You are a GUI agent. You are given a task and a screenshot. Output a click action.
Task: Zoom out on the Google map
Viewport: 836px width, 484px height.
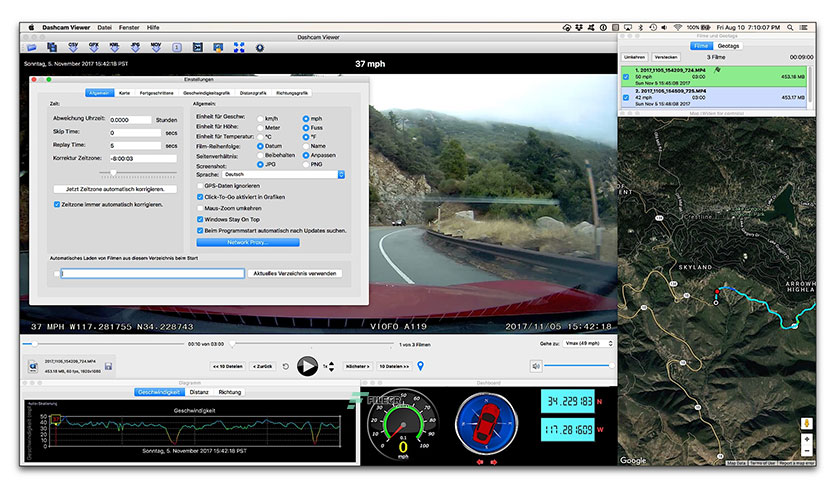tap(807, 451)
